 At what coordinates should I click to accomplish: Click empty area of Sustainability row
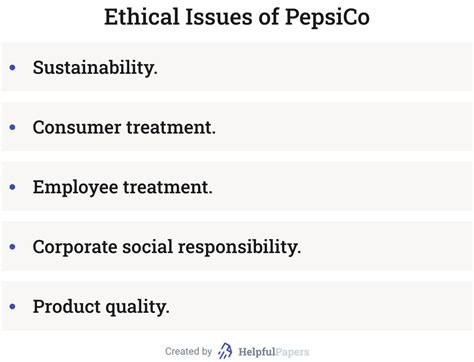point(313,67)
